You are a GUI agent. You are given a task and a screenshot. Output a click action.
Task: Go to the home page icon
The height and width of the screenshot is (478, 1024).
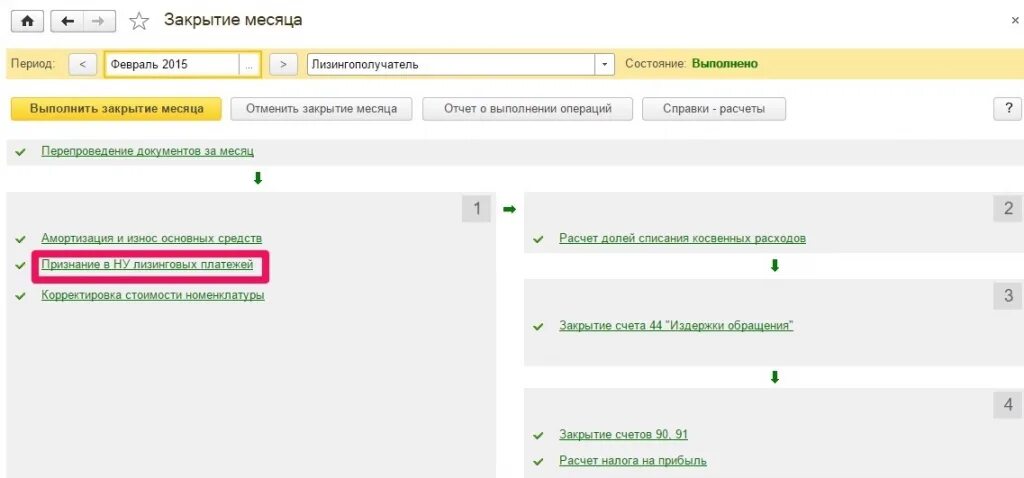click(27, 21)
